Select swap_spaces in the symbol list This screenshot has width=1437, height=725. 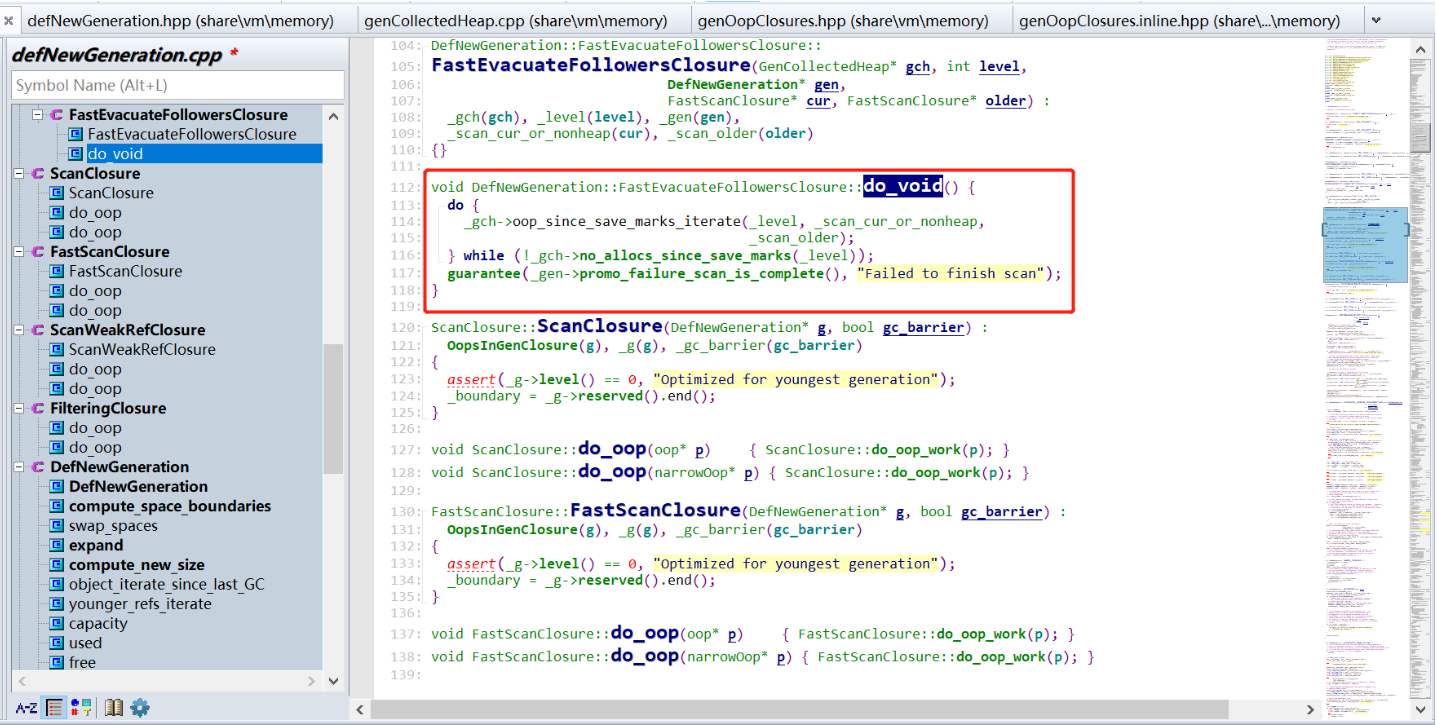[113, 526]
